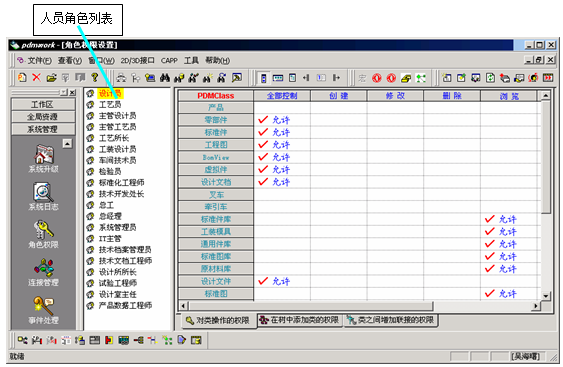Click the sidebar scroll-up arrow
Image resolution: width=563 pixels, height=367 pixels.
tap(68, 144)
